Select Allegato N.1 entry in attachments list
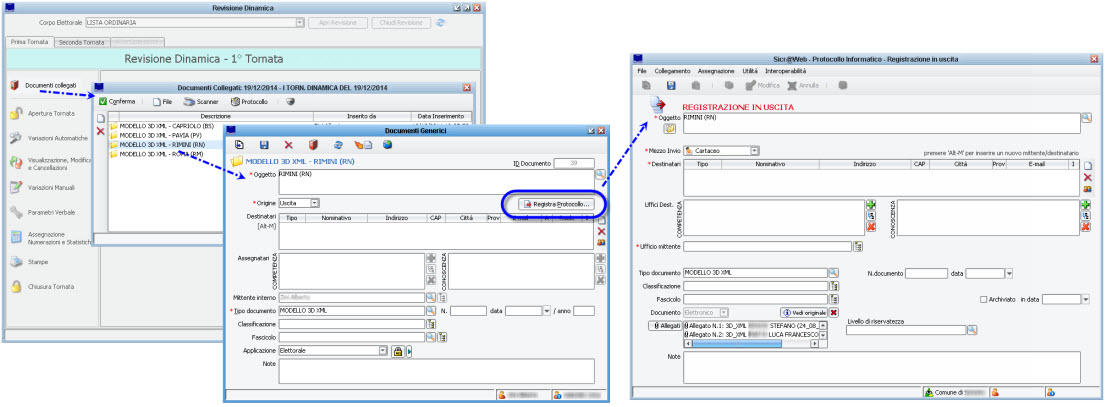 click(x=750, y=325)
